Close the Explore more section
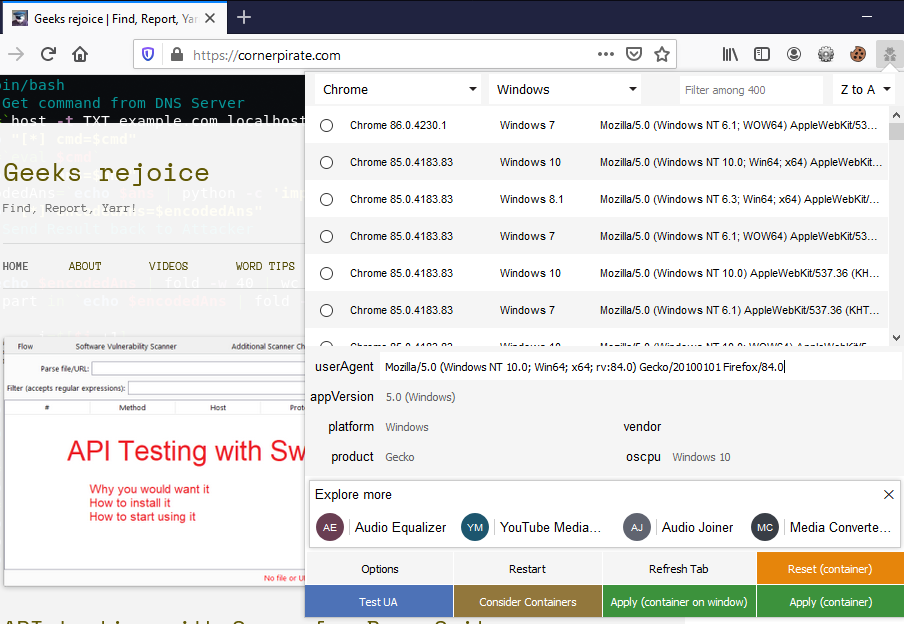 click(889, 494)
